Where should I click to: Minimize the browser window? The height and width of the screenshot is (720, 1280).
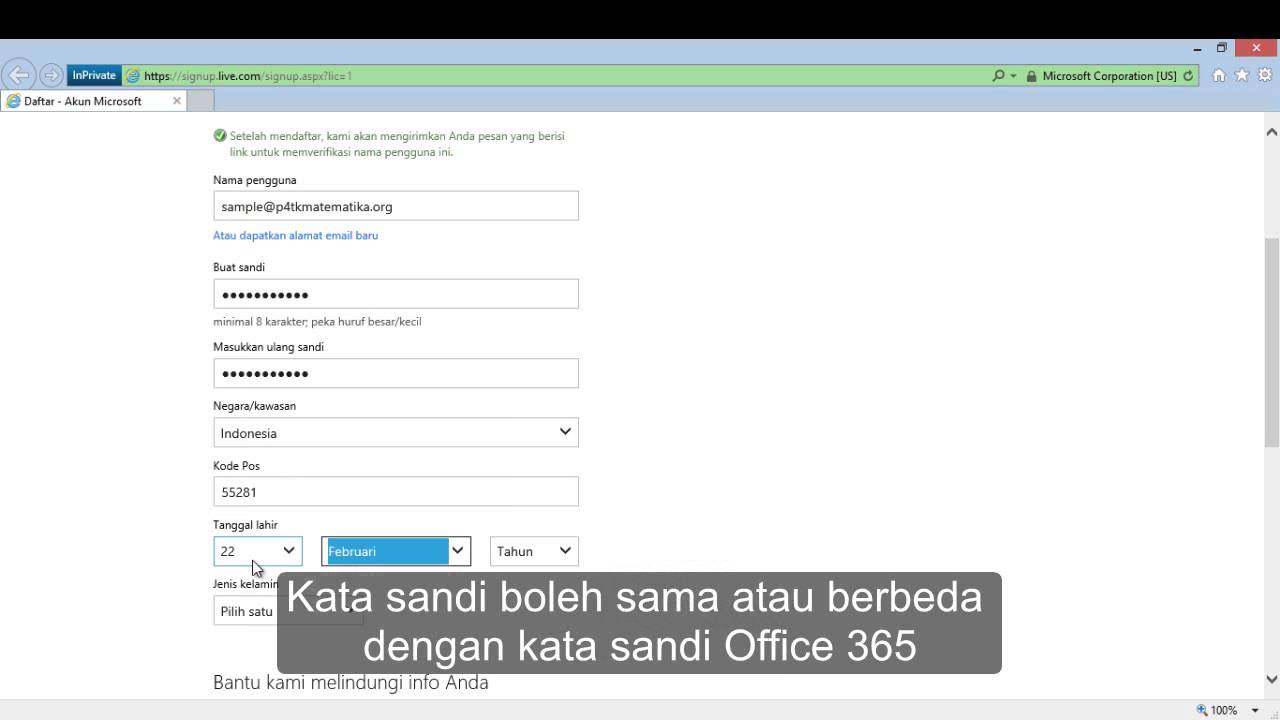point(1197,48)
